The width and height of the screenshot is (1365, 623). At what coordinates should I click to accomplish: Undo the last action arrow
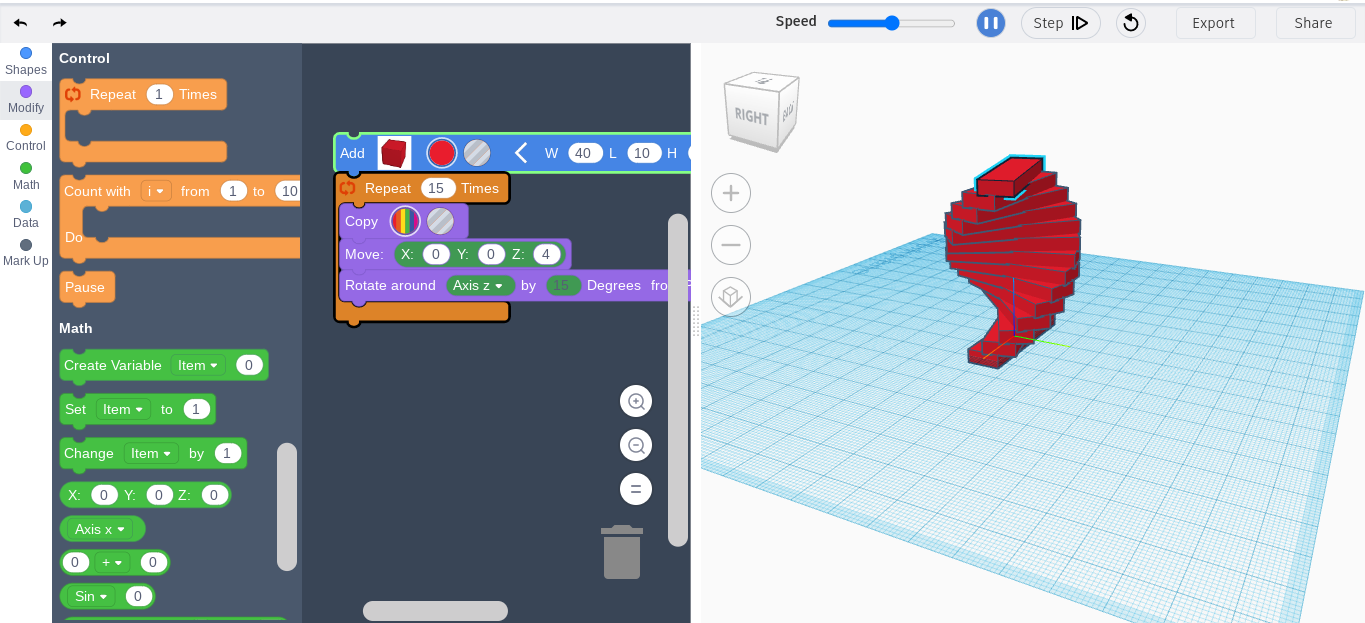pyautogui.click(x=20, y=23)
